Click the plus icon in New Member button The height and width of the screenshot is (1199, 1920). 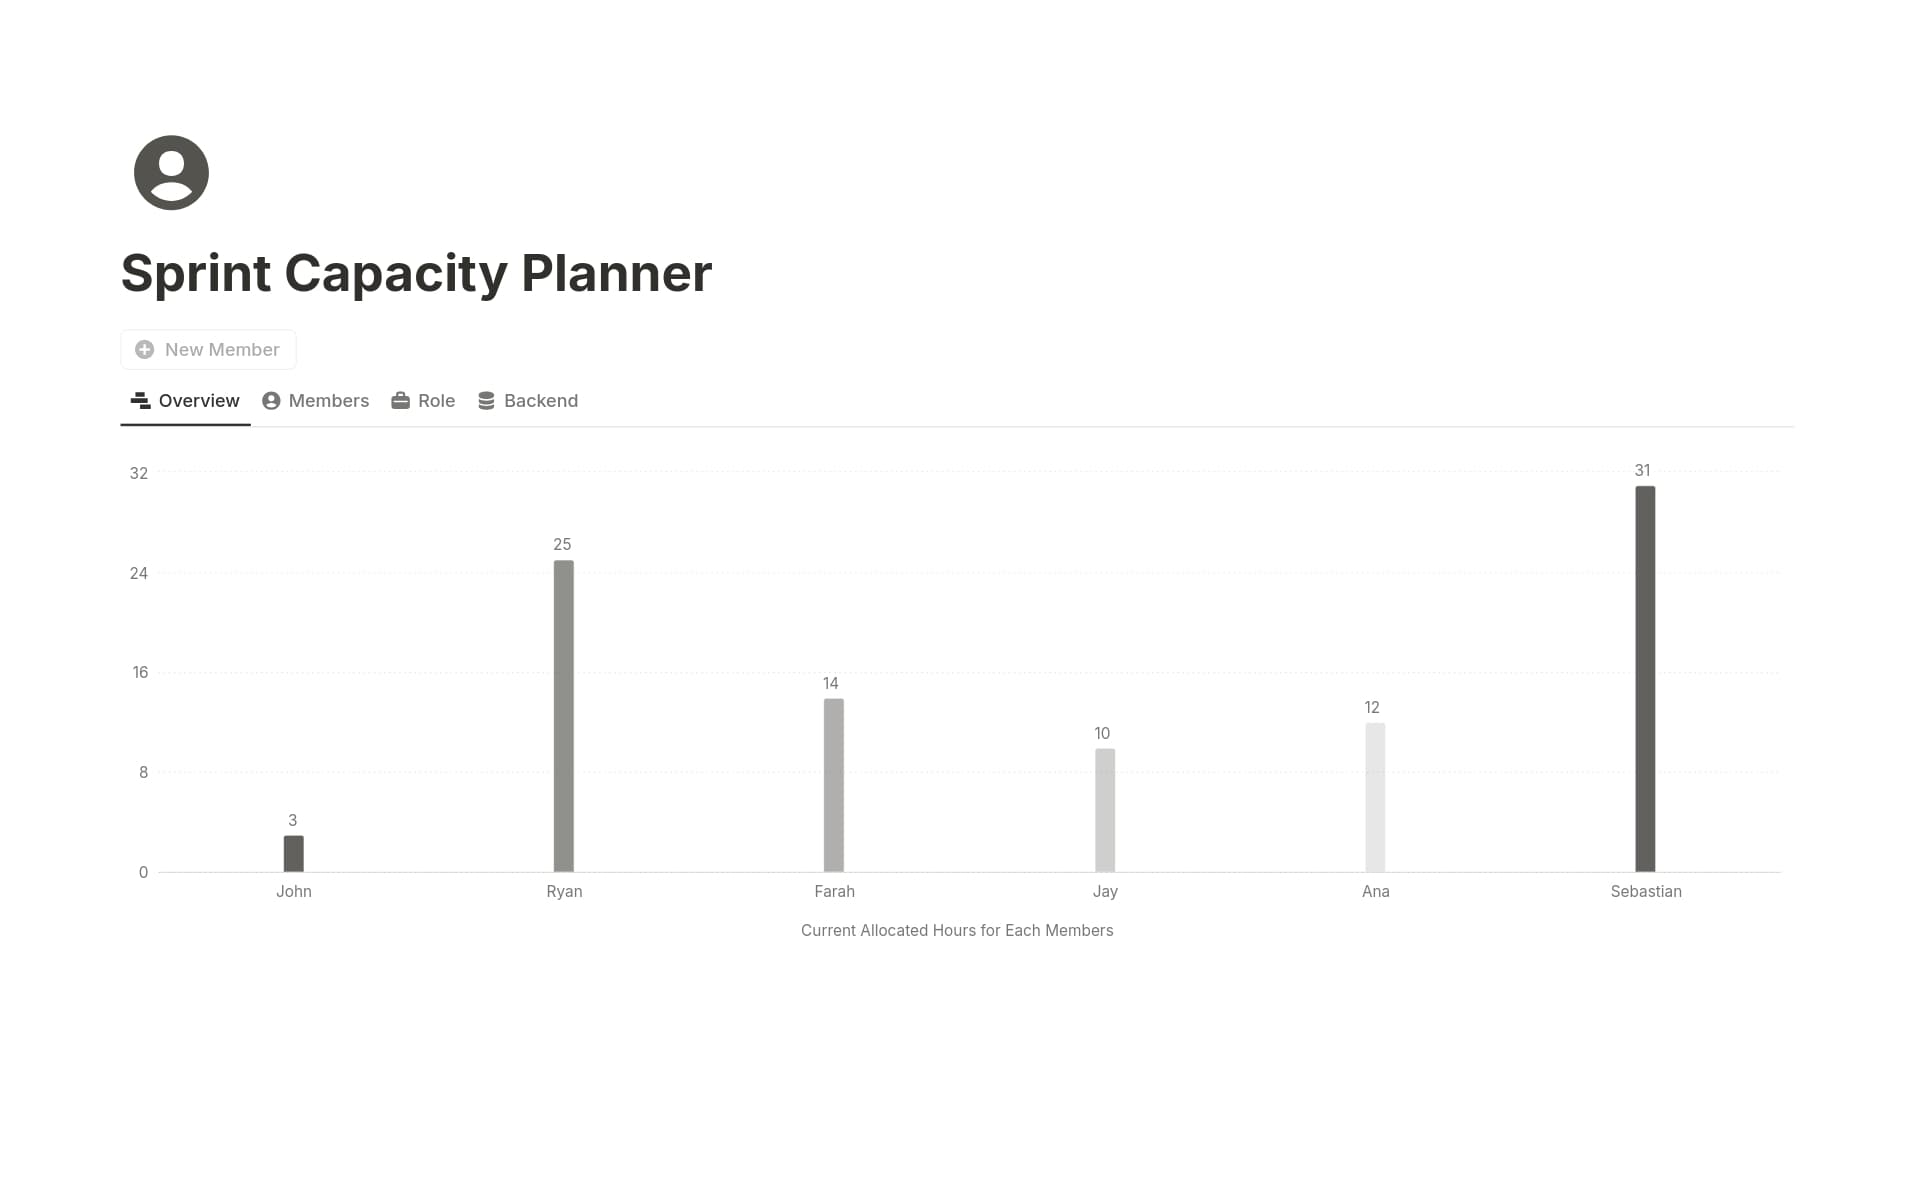(143, 349)
